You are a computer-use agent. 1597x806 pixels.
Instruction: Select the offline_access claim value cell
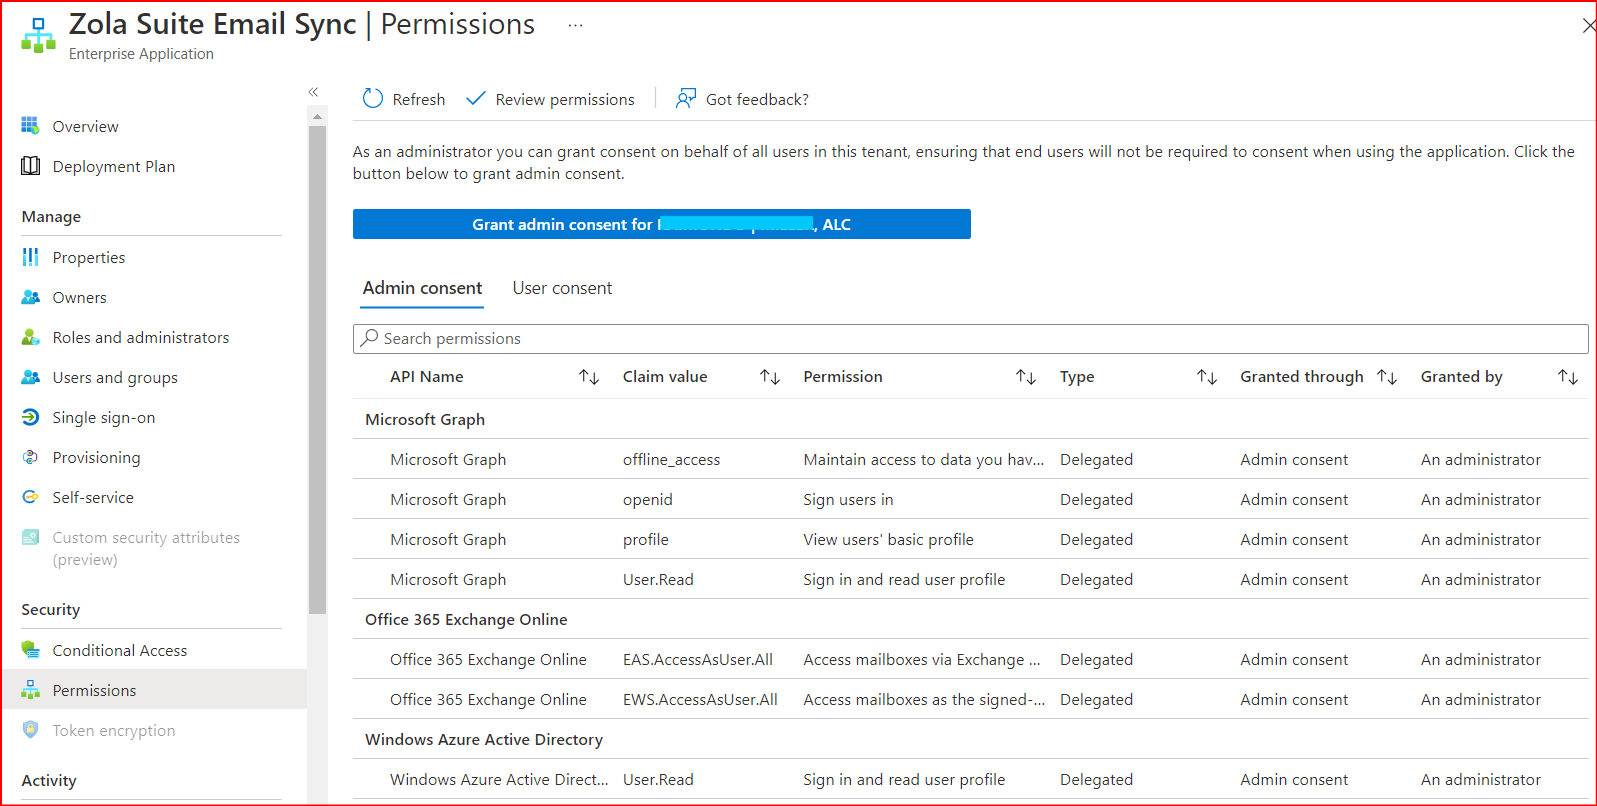671,459
